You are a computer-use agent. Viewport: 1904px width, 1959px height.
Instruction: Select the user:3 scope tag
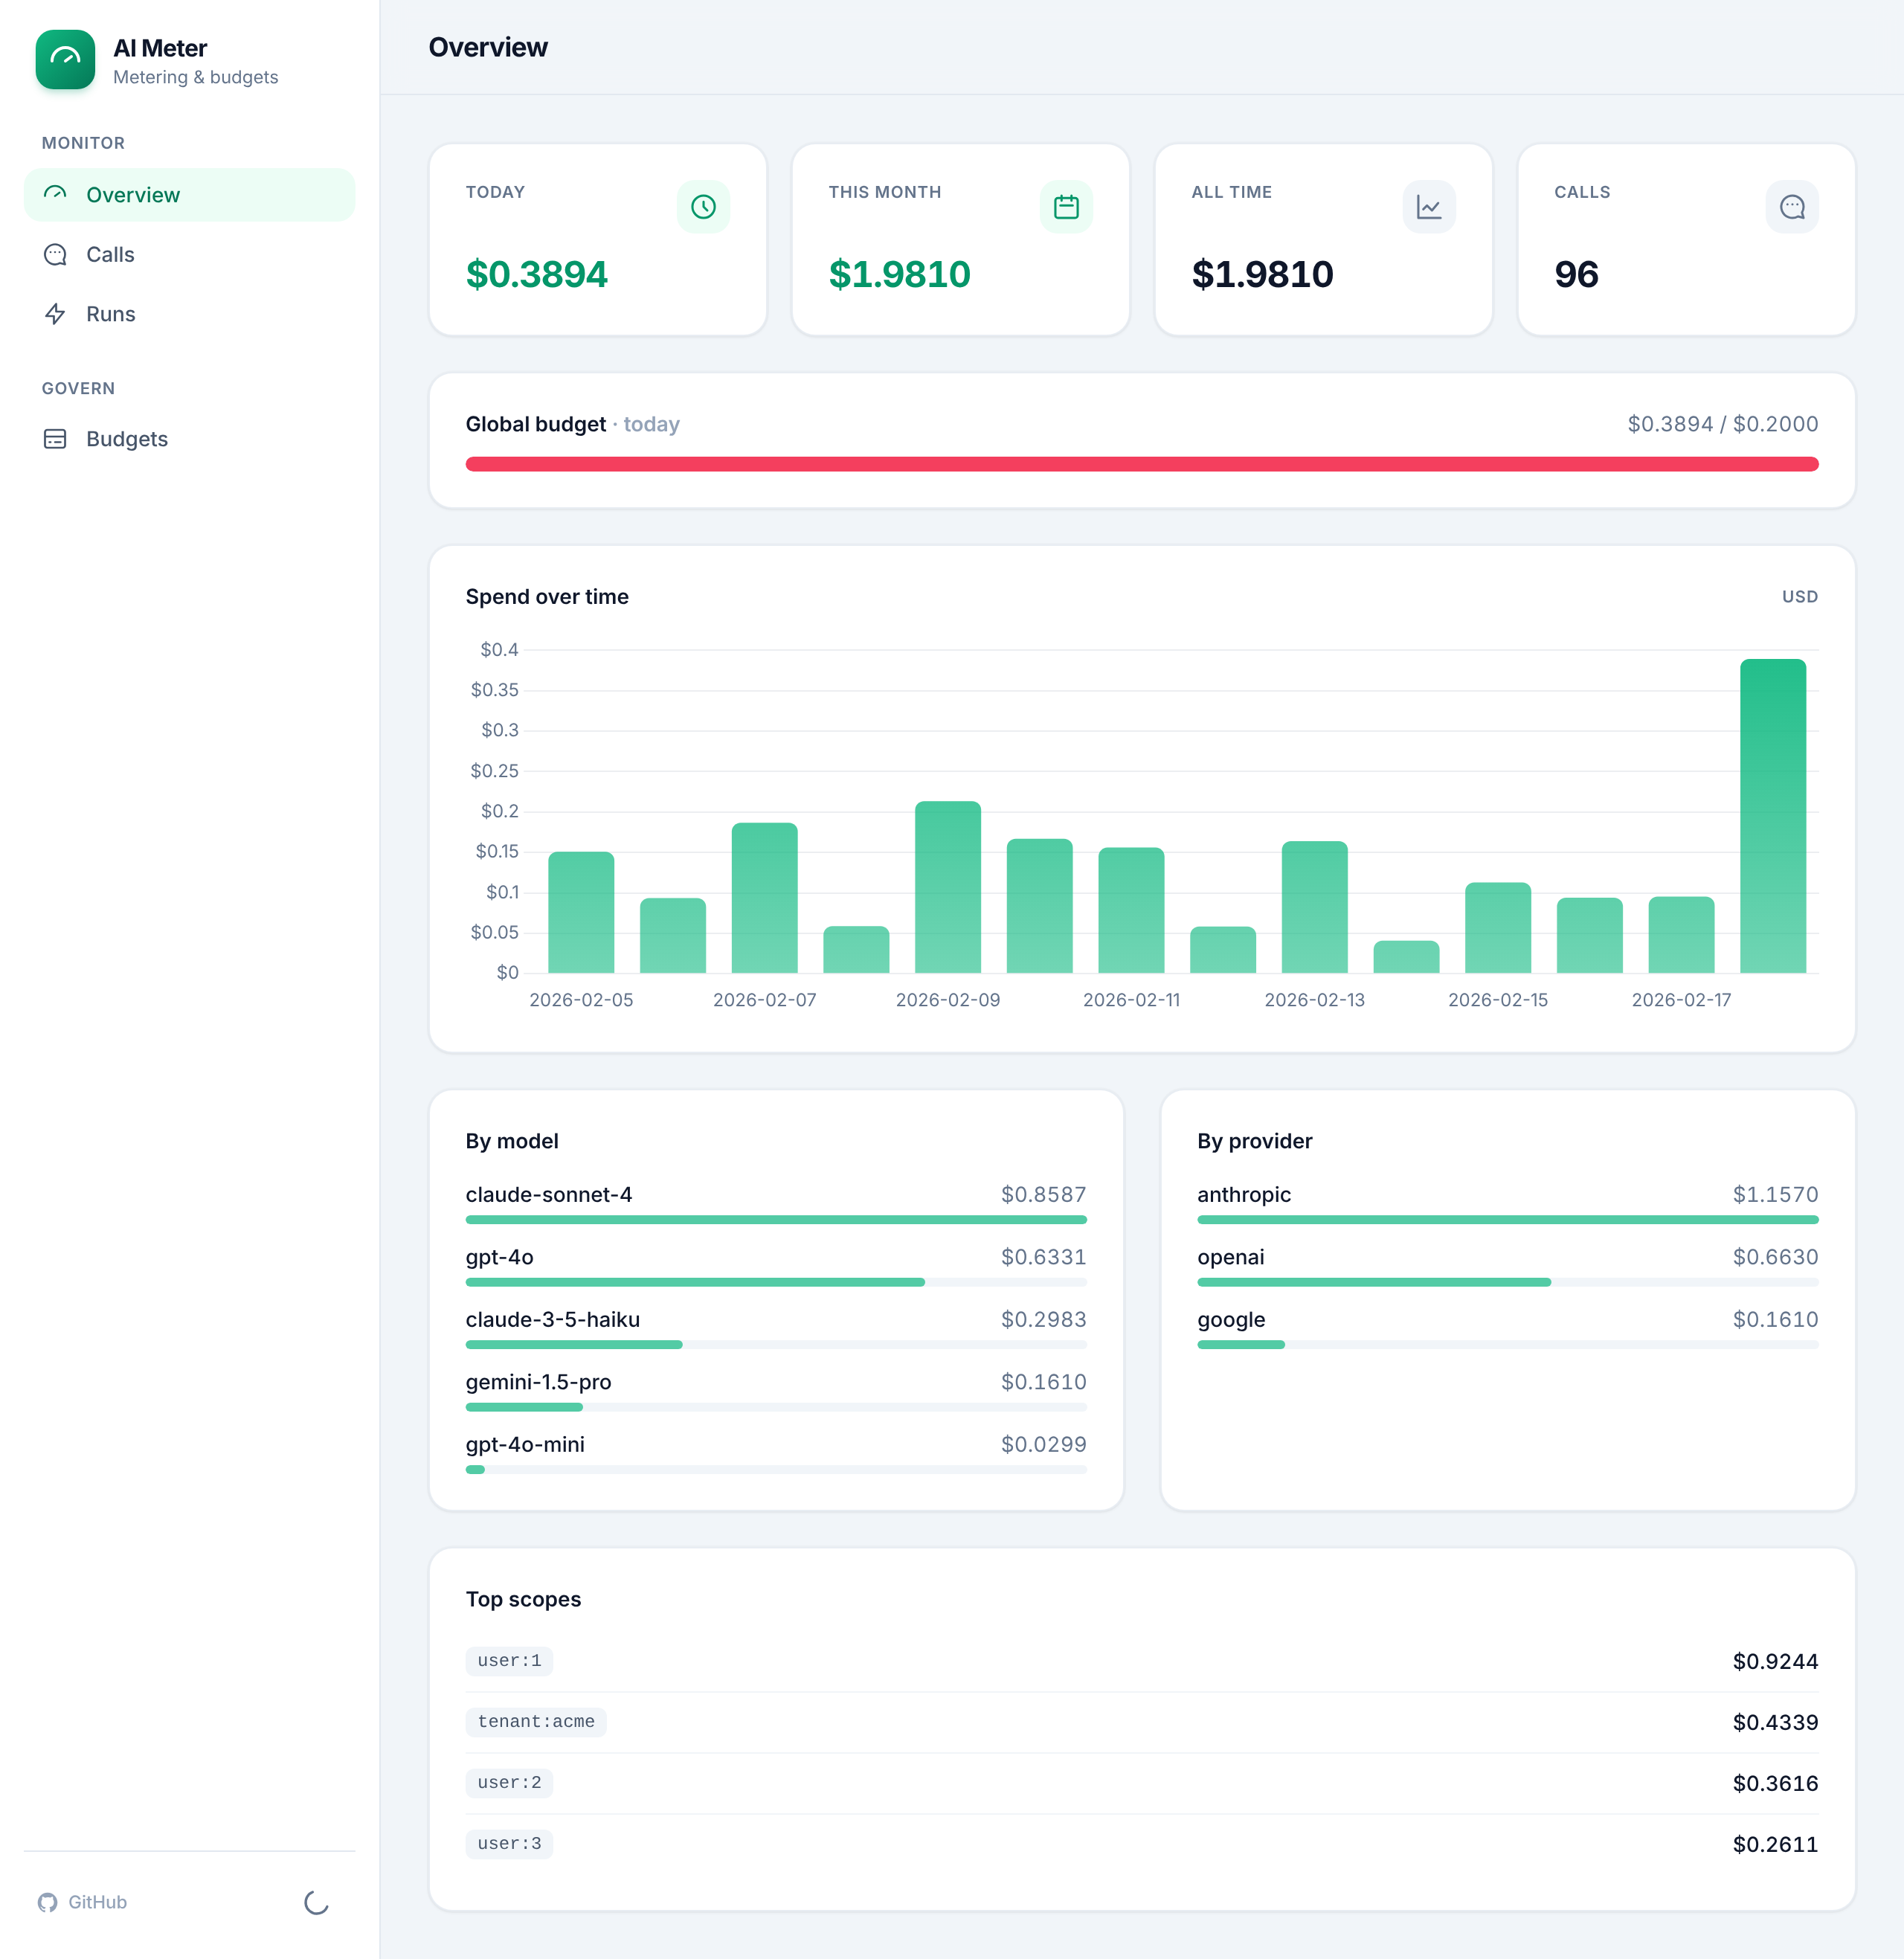[x=509, y=1844]
